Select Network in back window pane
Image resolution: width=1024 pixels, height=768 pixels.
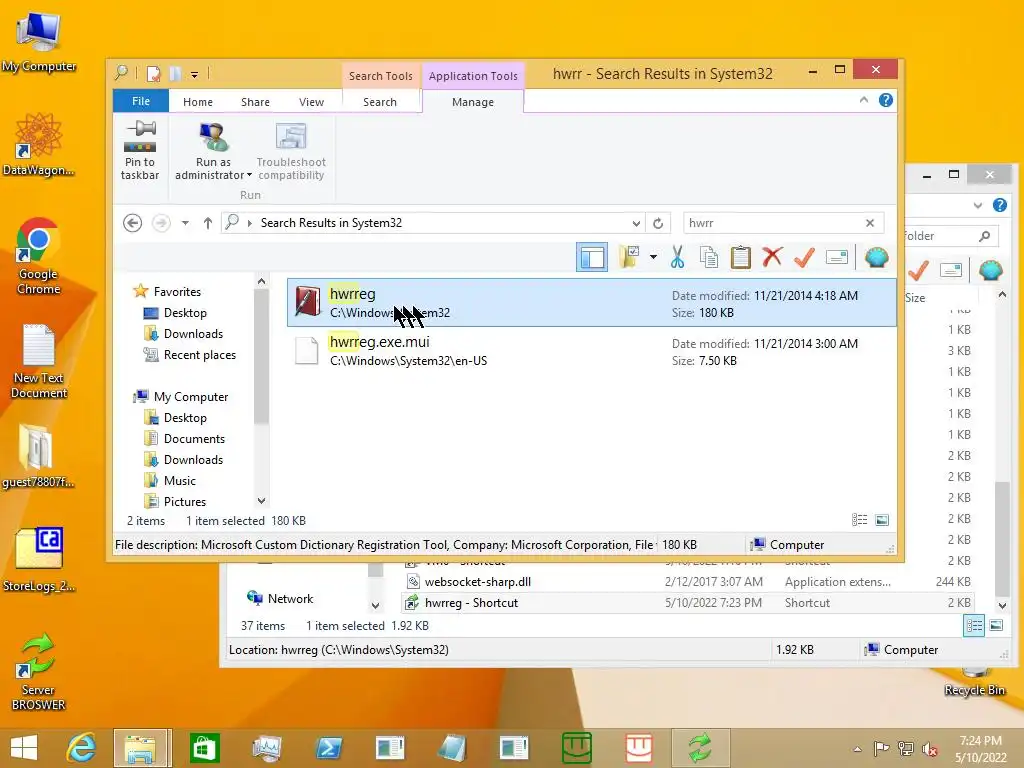coord(291,598)
